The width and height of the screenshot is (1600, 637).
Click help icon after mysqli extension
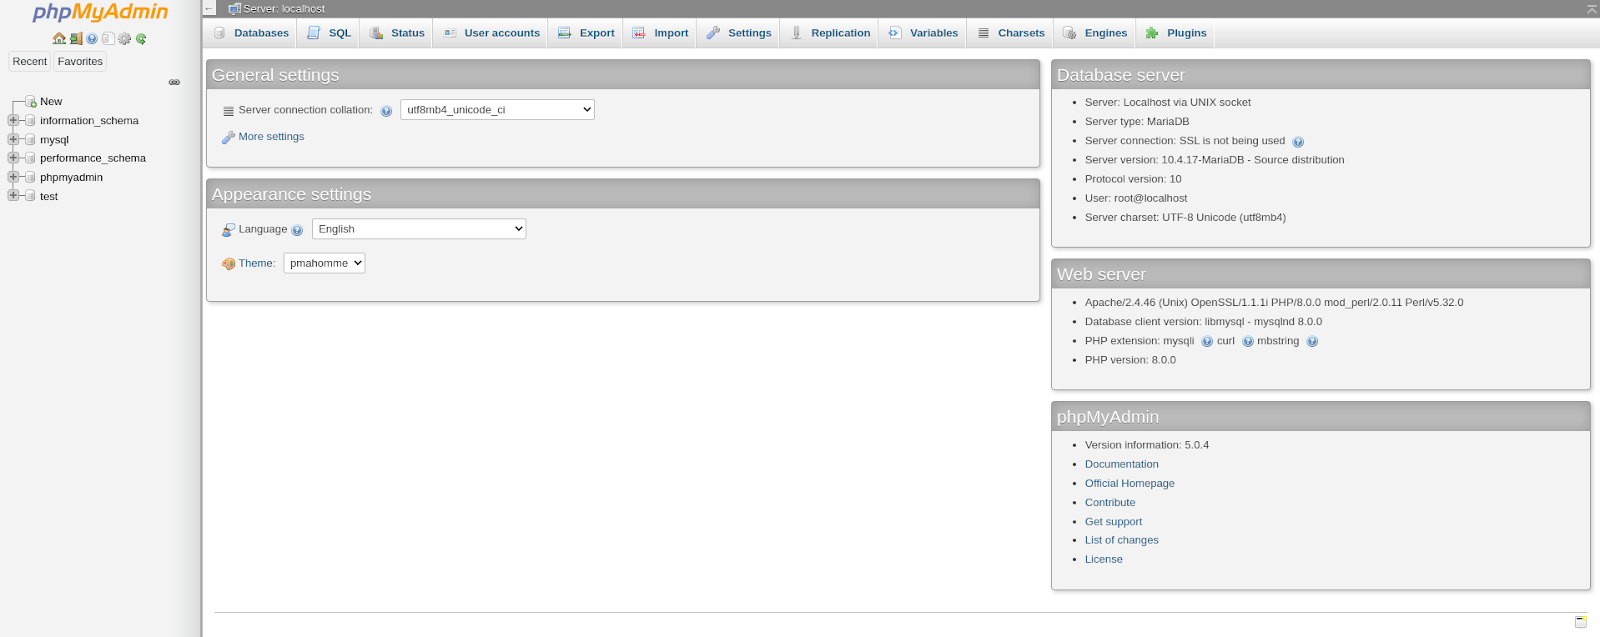click(x=1207, y=342)
